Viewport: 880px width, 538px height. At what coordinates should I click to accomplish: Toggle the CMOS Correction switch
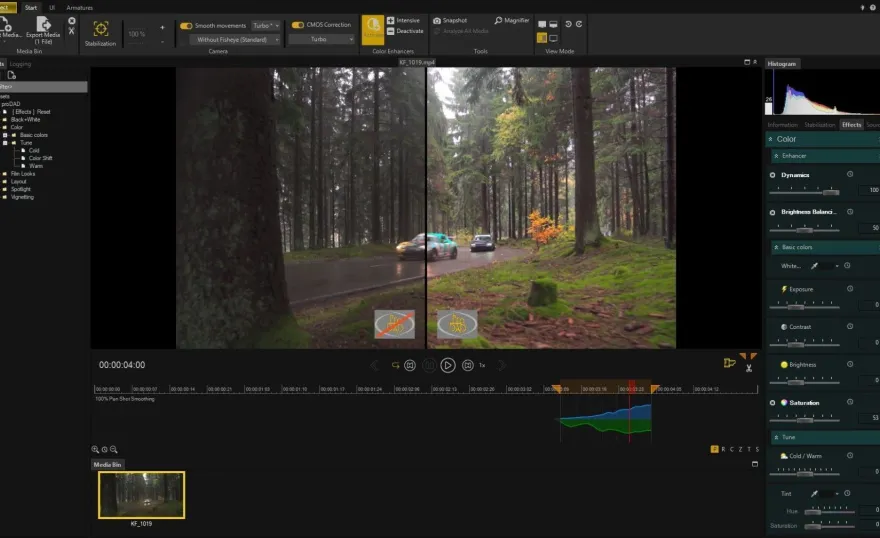tap(297, 25)
